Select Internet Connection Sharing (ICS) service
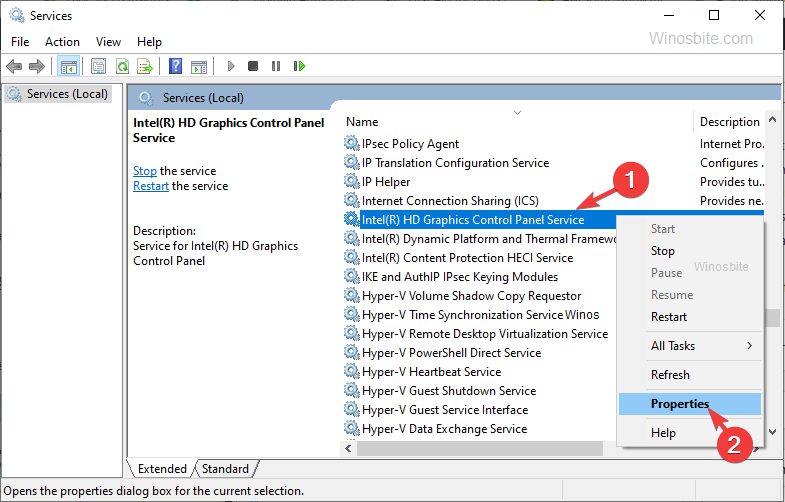This screenshot has height=502, width=785. 450,201
